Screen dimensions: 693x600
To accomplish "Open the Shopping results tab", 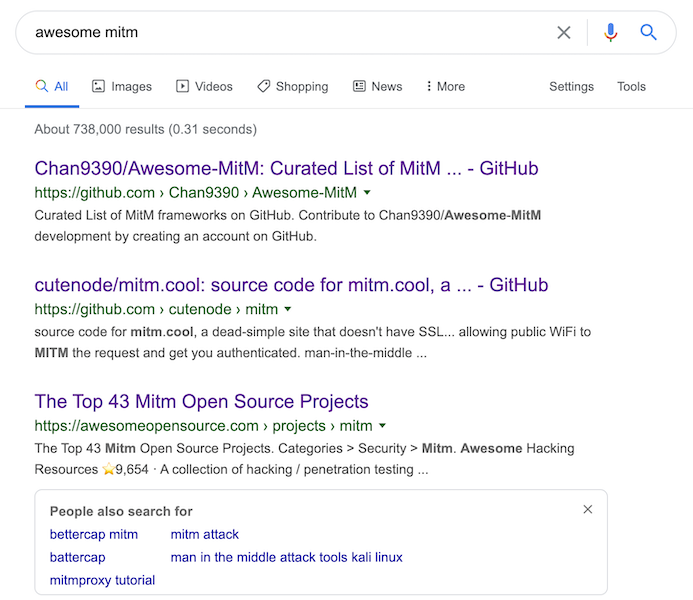I will pyautogui.click(x=292, y=87).
